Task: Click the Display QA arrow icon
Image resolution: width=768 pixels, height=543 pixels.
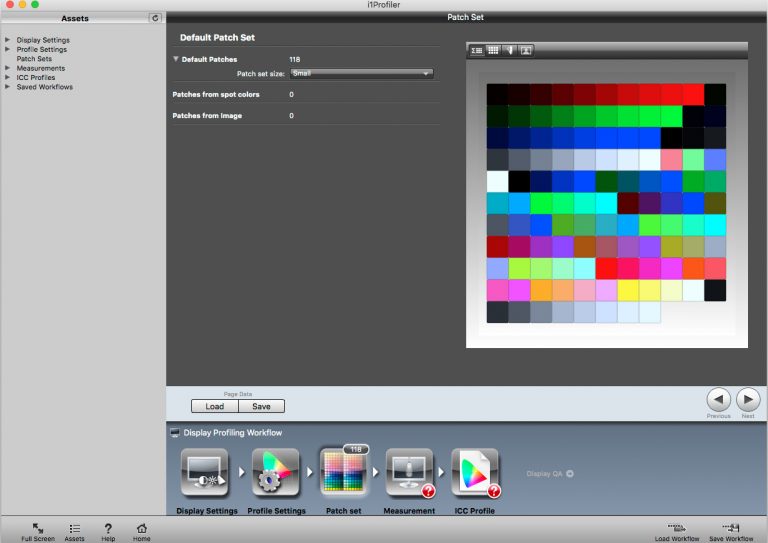Action: tap(570, 473)
